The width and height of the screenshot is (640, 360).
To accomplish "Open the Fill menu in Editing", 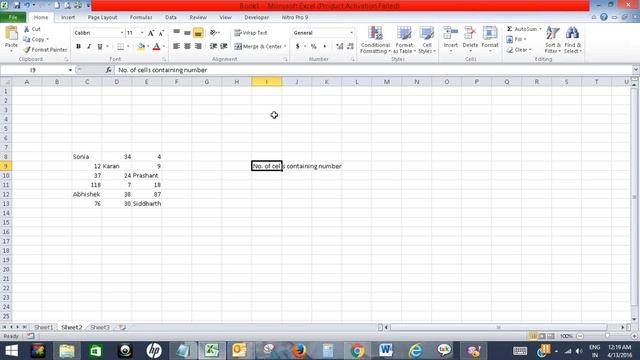I will pyautogui.click(x=516, y=39).
